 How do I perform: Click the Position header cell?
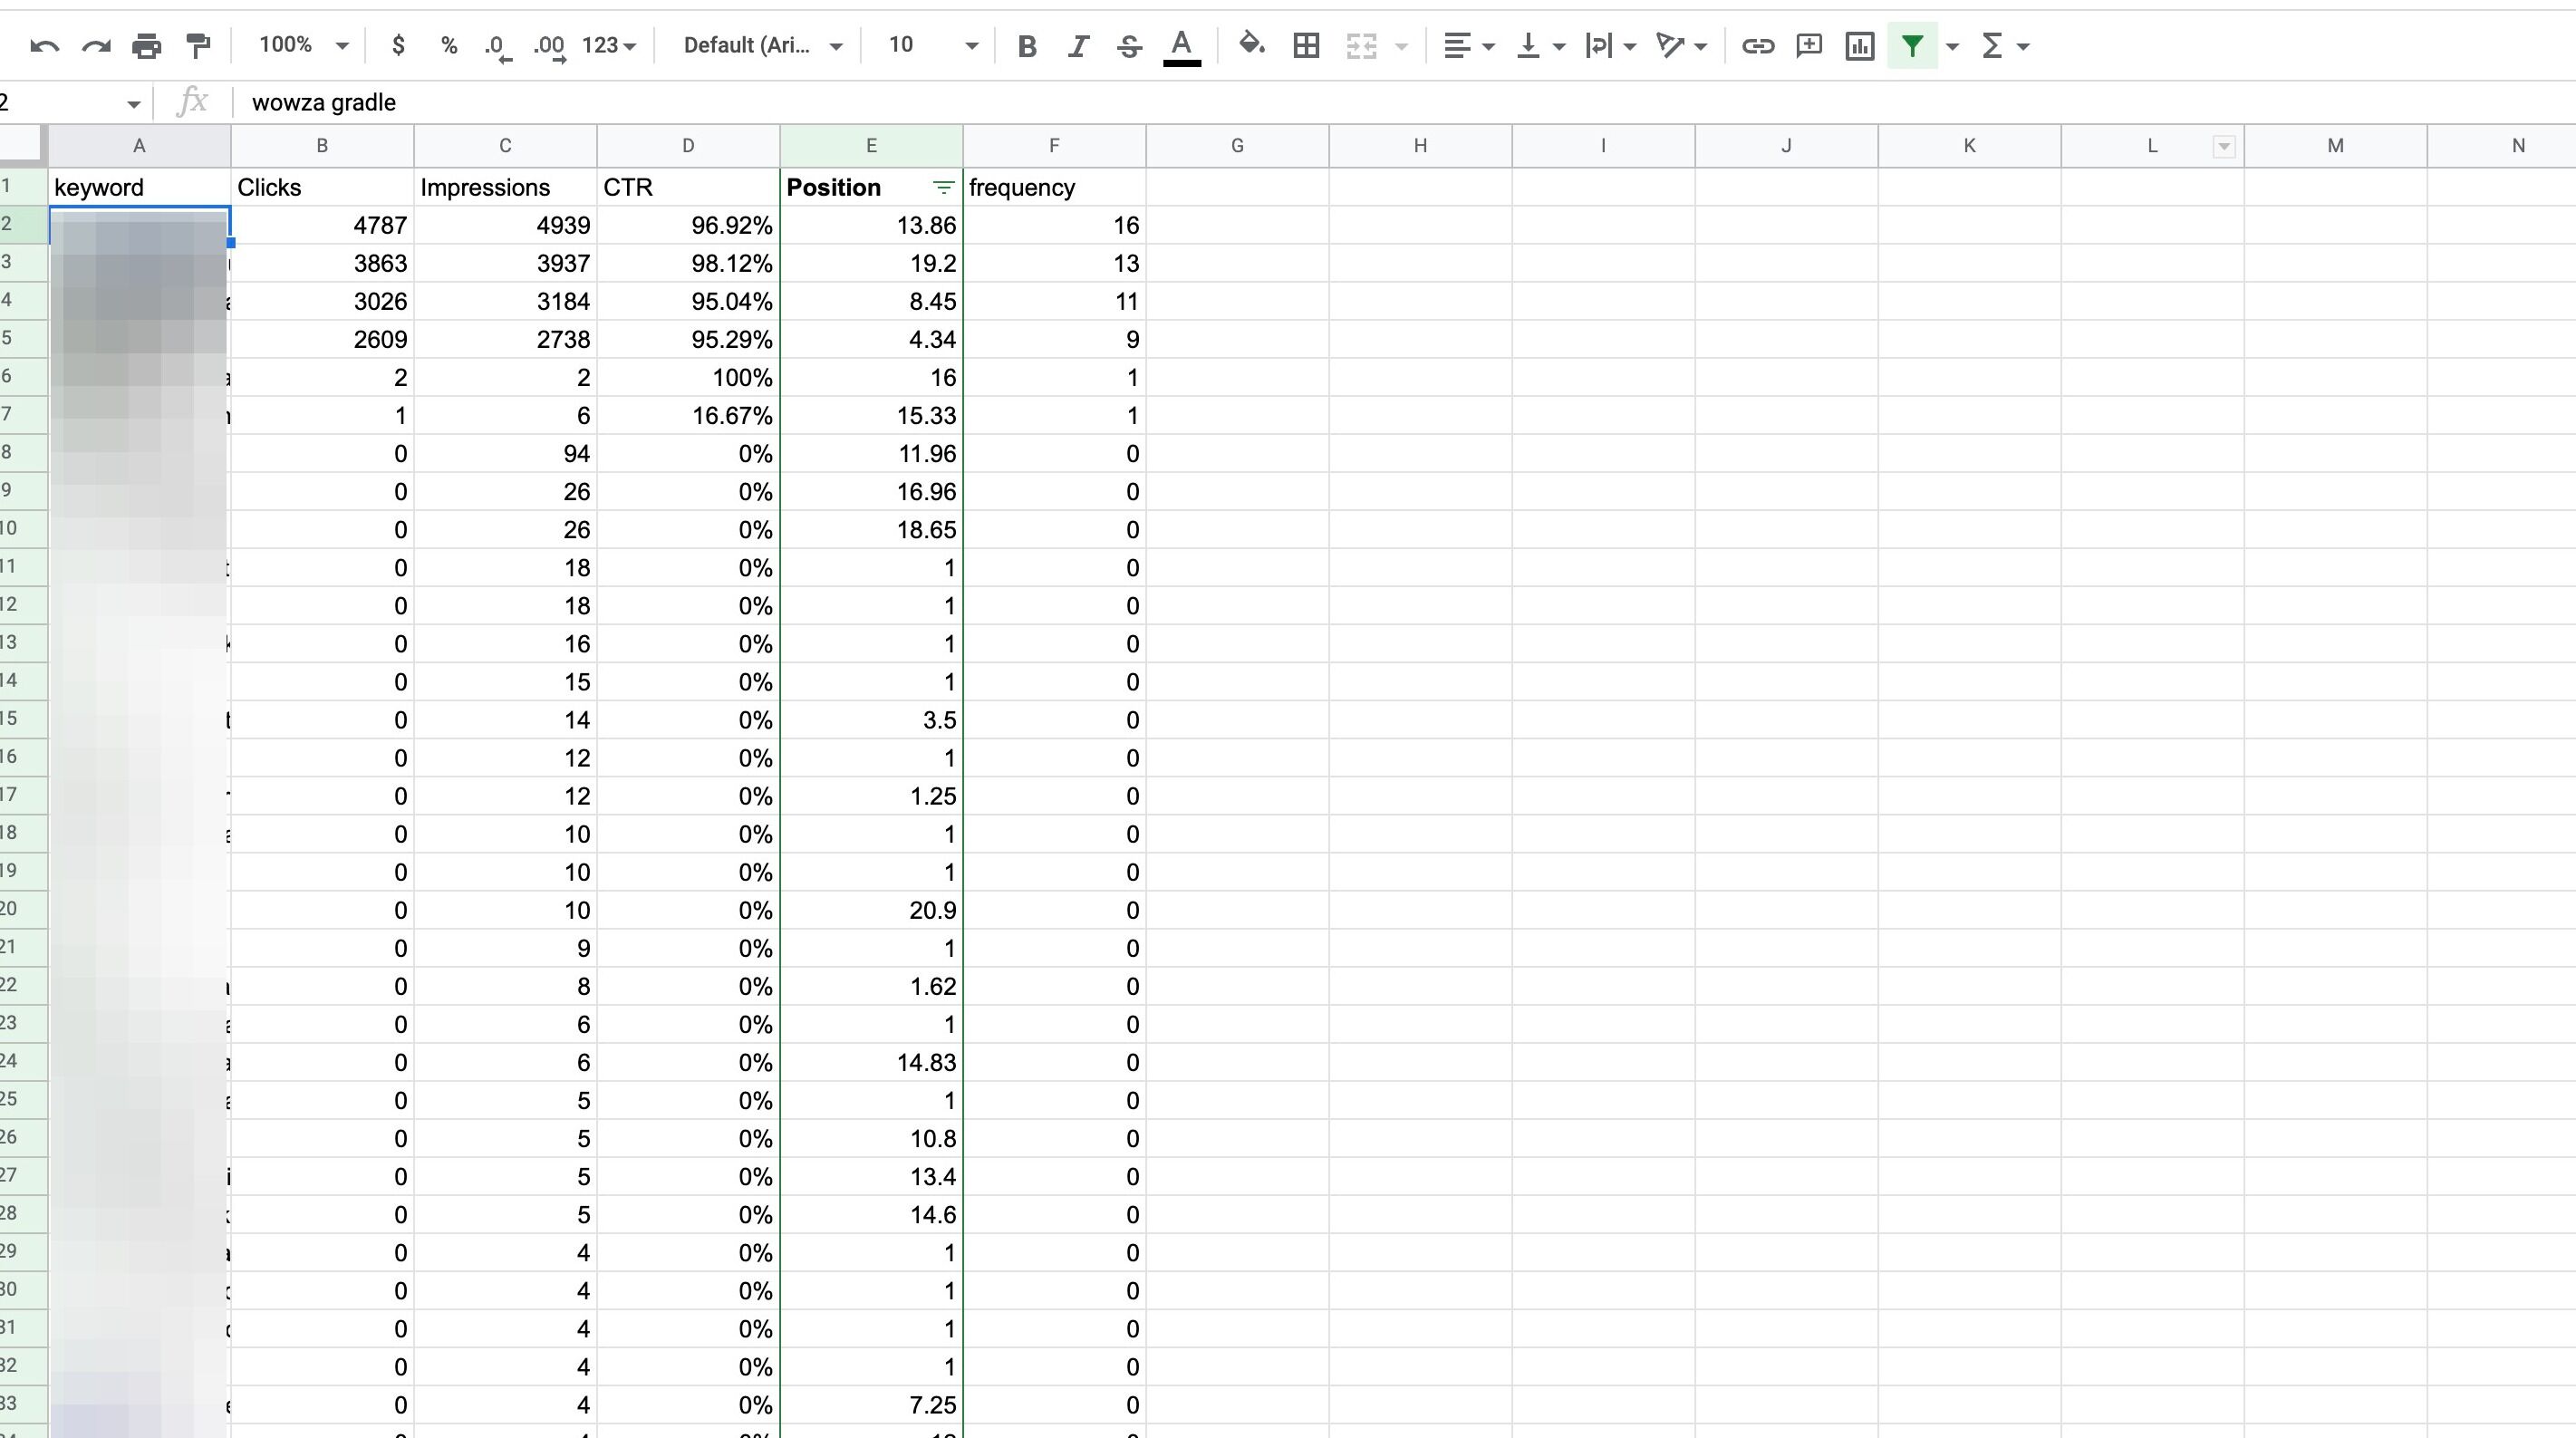click(871, 188)
